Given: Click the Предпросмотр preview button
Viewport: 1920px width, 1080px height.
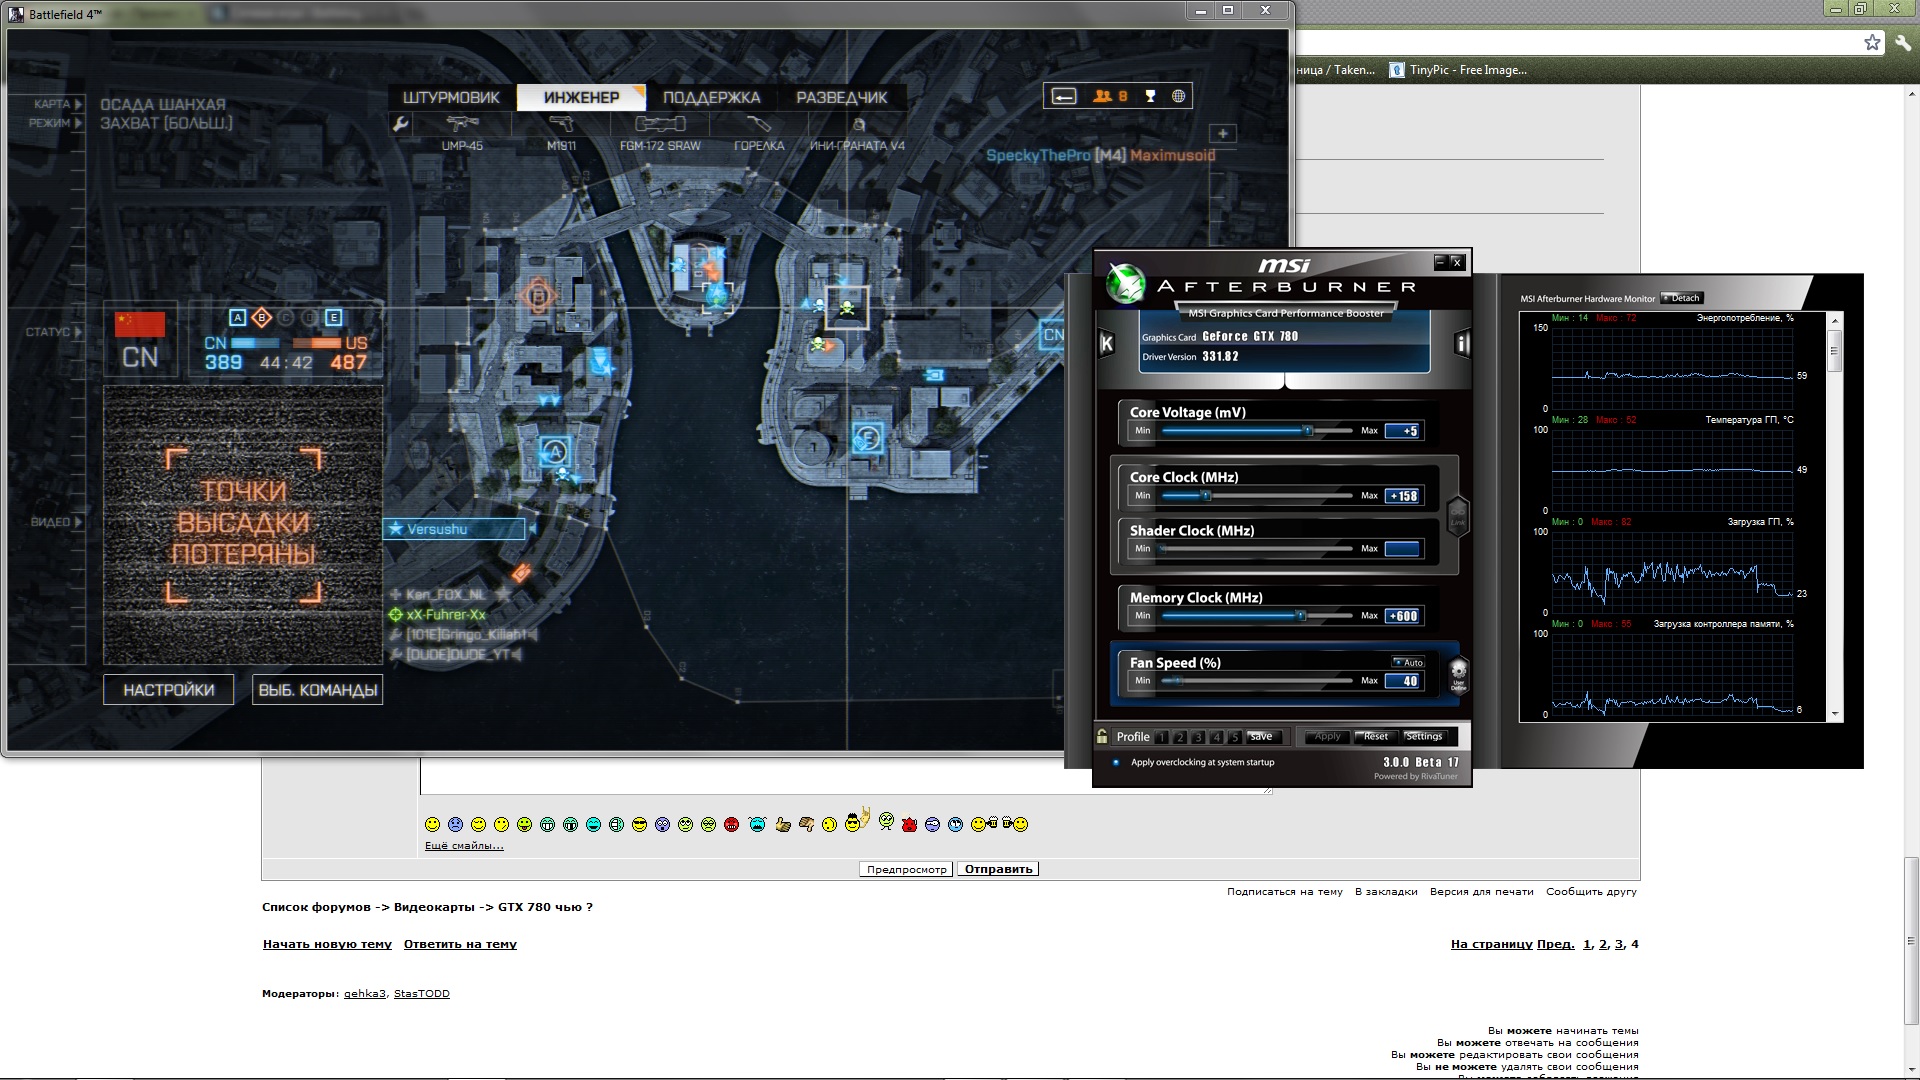Looking at the screenshot, I should [906, 869].
